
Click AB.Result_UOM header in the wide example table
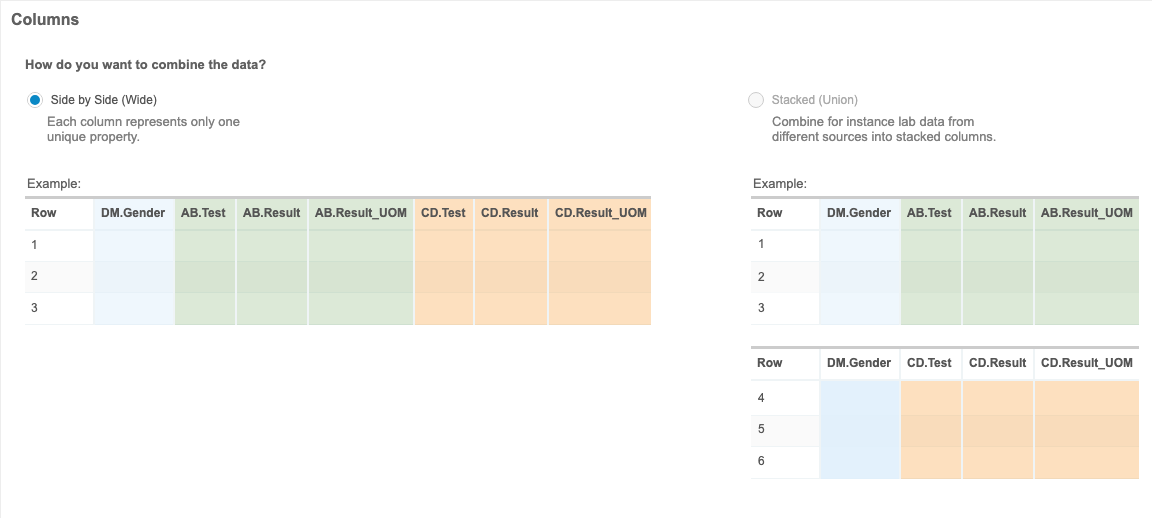[x=360, y=213]
